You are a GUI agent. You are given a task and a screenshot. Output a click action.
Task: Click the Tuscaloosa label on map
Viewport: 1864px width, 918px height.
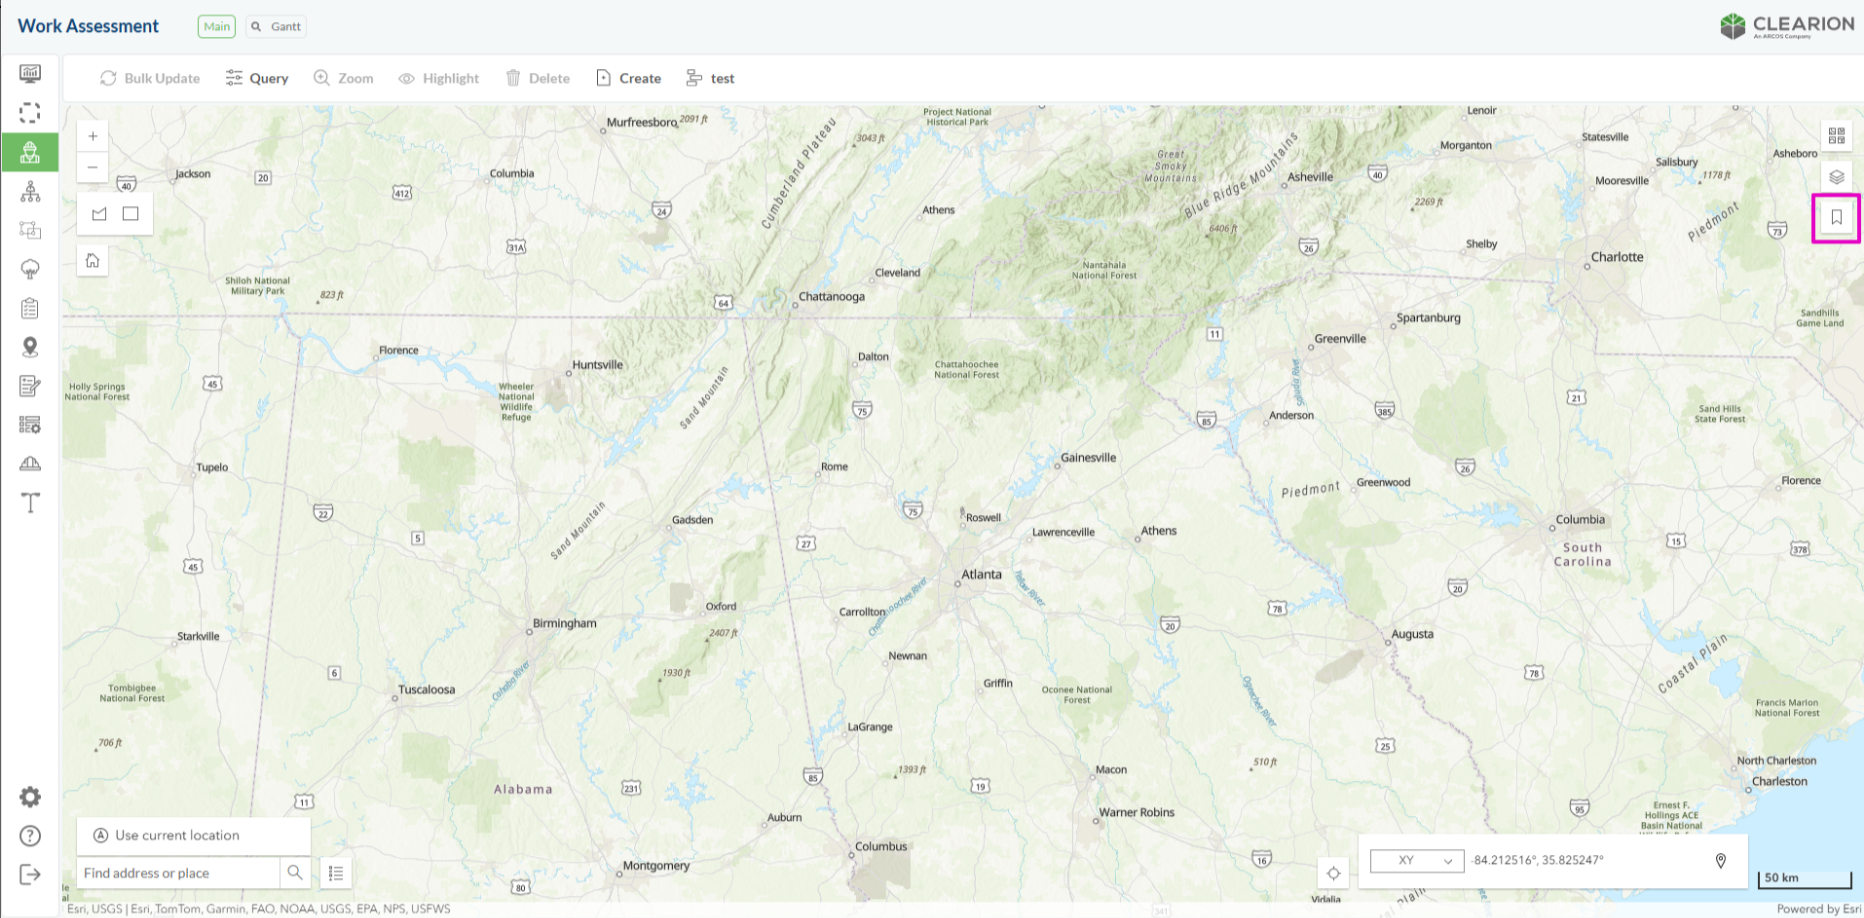coord(426,690)
